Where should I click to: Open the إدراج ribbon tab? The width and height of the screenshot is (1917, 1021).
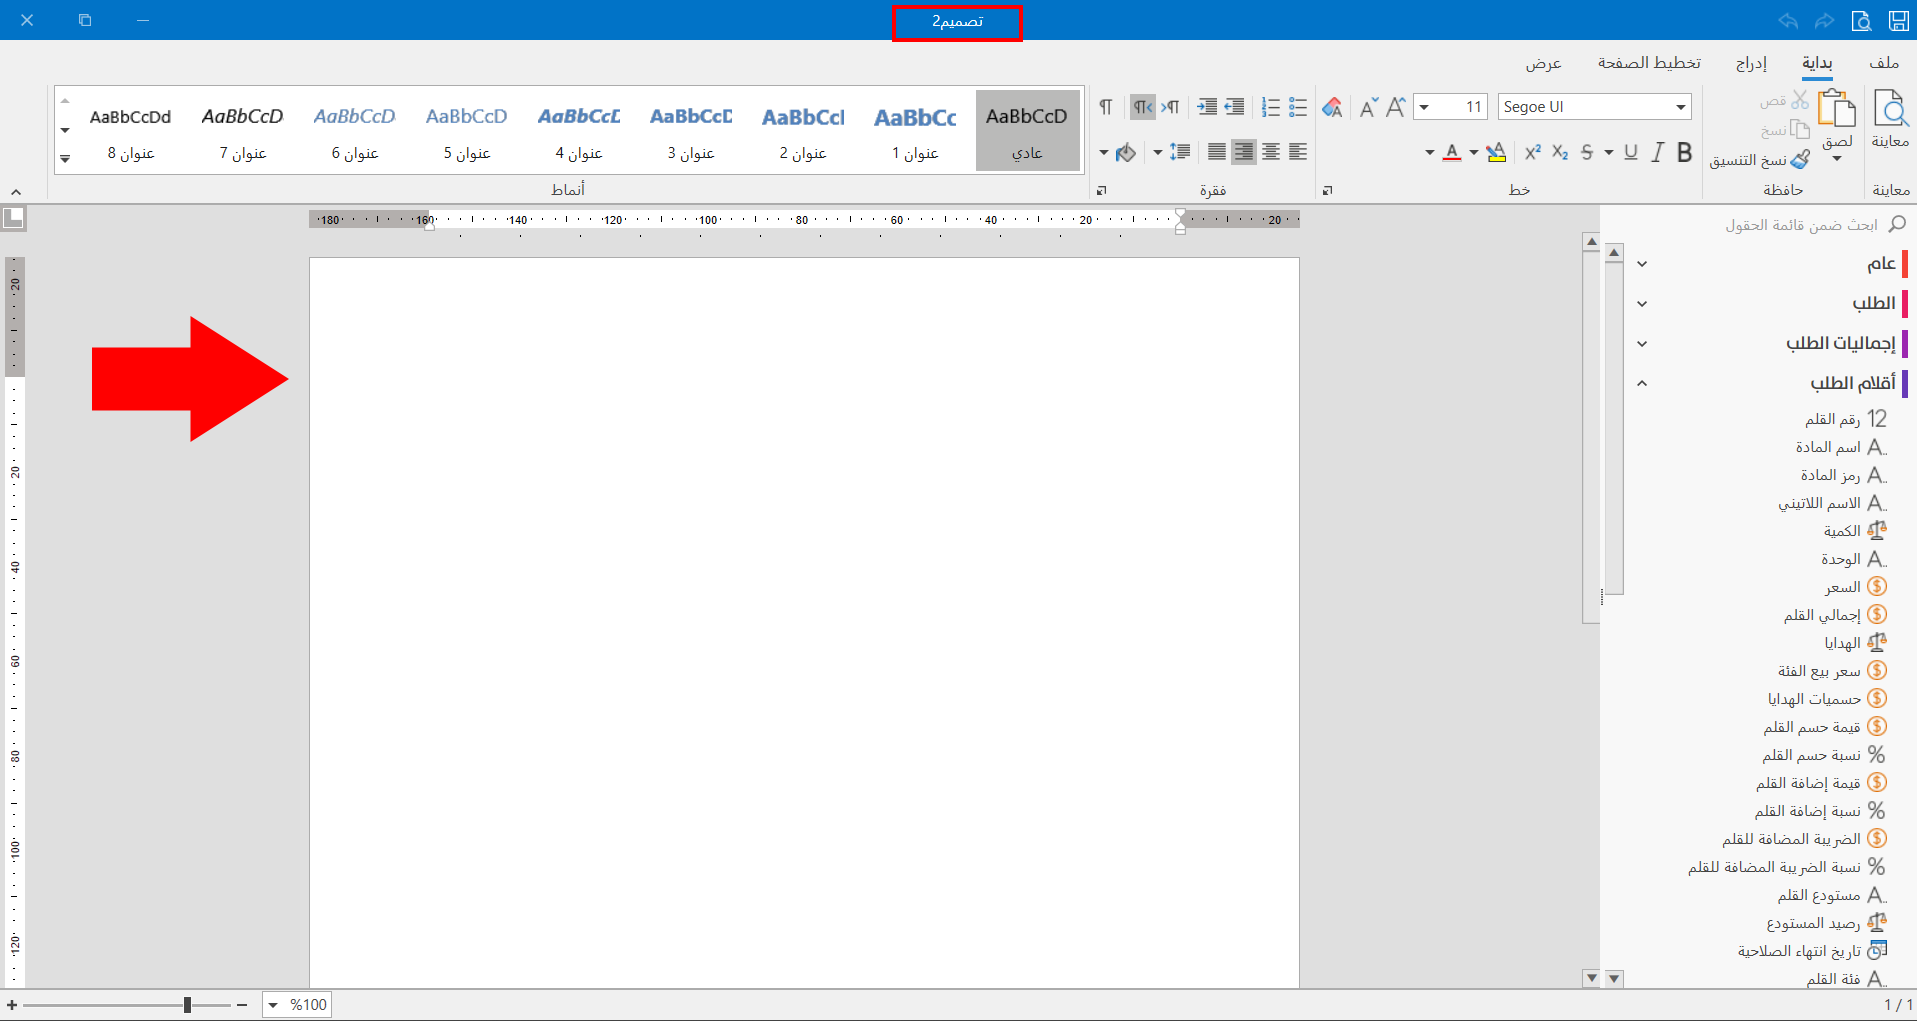point(1751,63)
